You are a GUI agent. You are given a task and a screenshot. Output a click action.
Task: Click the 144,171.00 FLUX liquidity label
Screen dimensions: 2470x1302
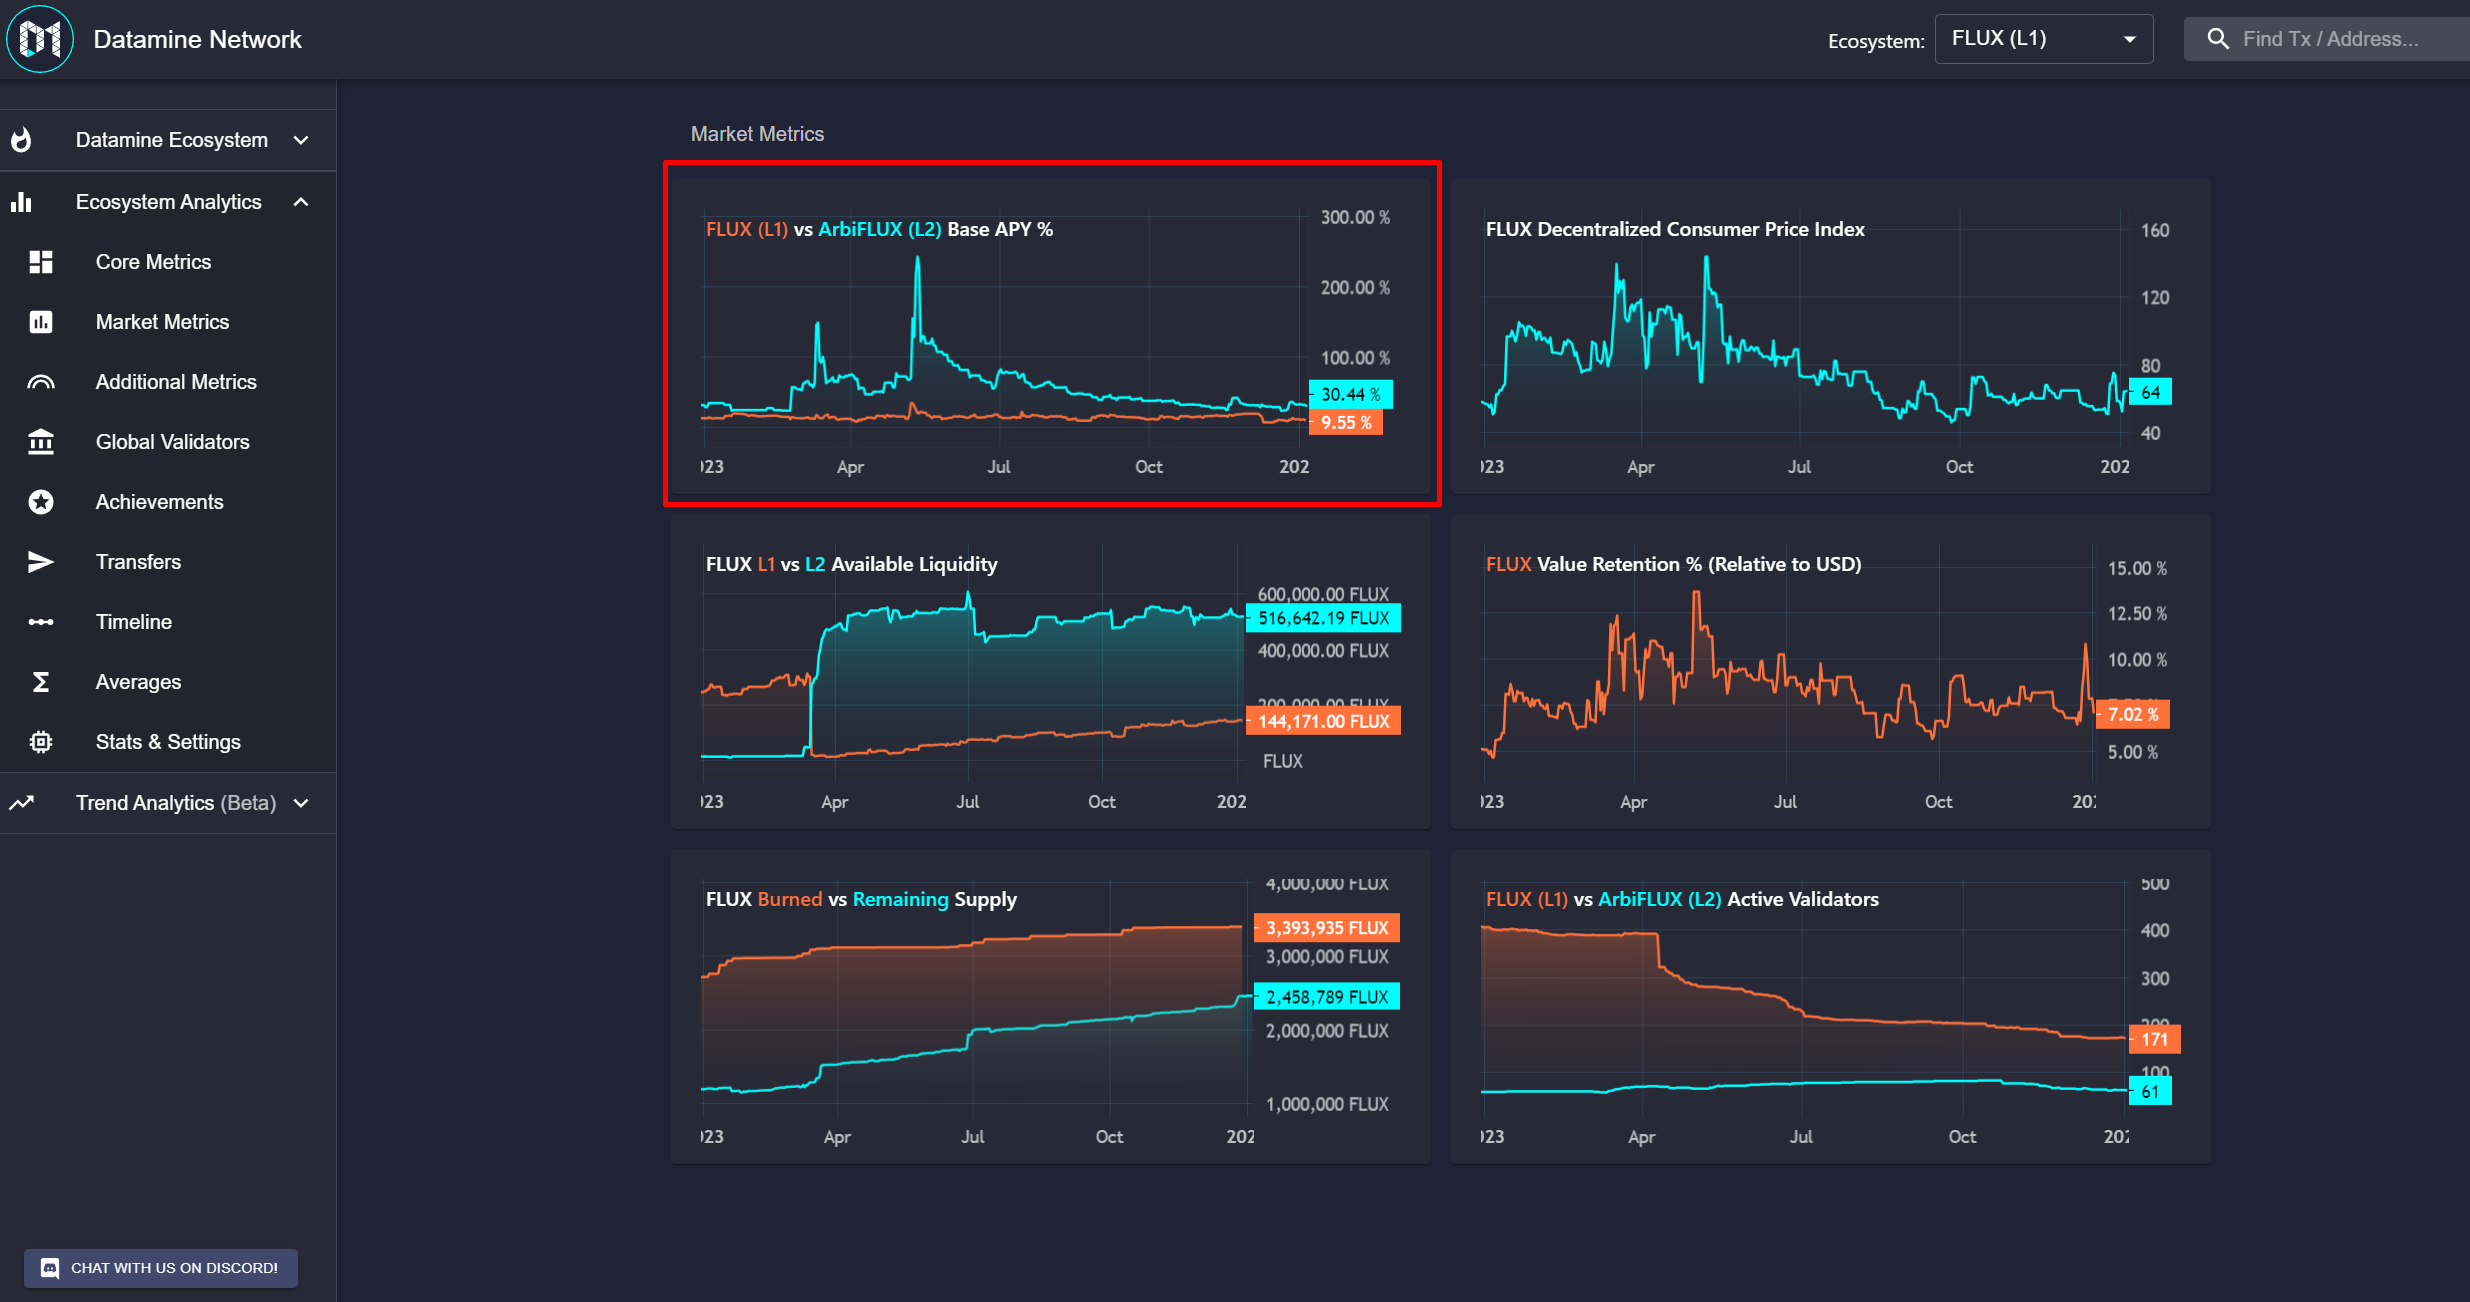point(1323,721)
